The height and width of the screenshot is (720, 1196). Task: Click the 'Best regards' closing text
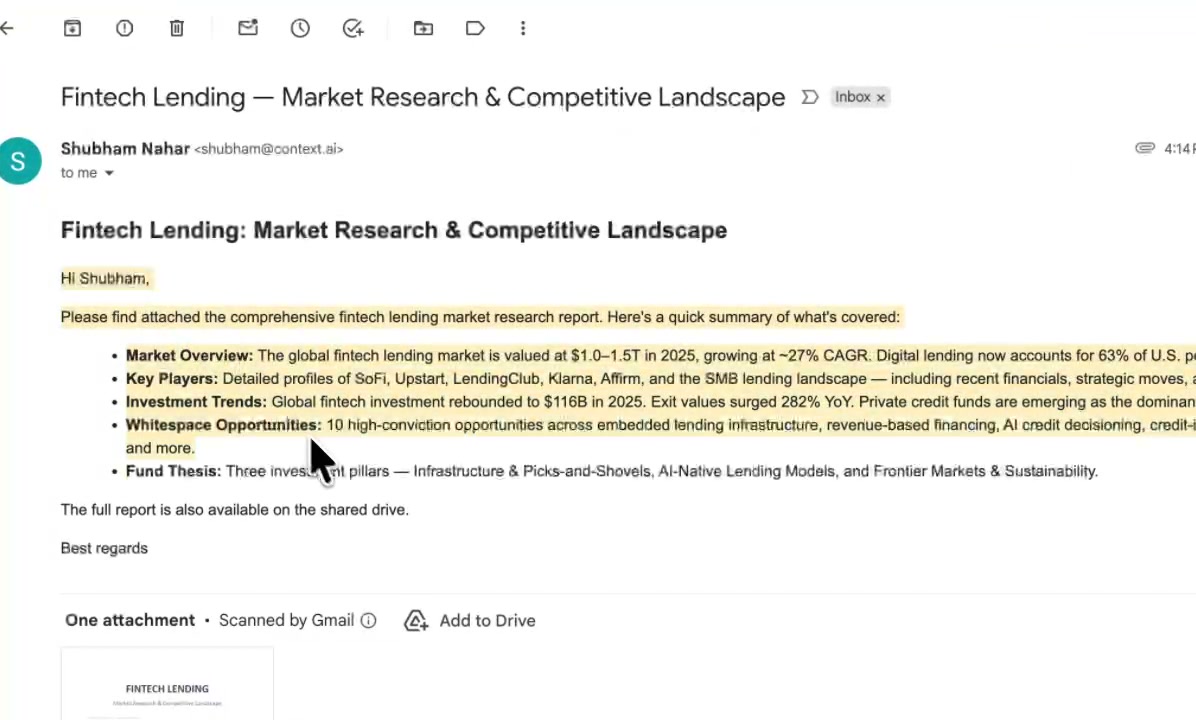(104, 548)
